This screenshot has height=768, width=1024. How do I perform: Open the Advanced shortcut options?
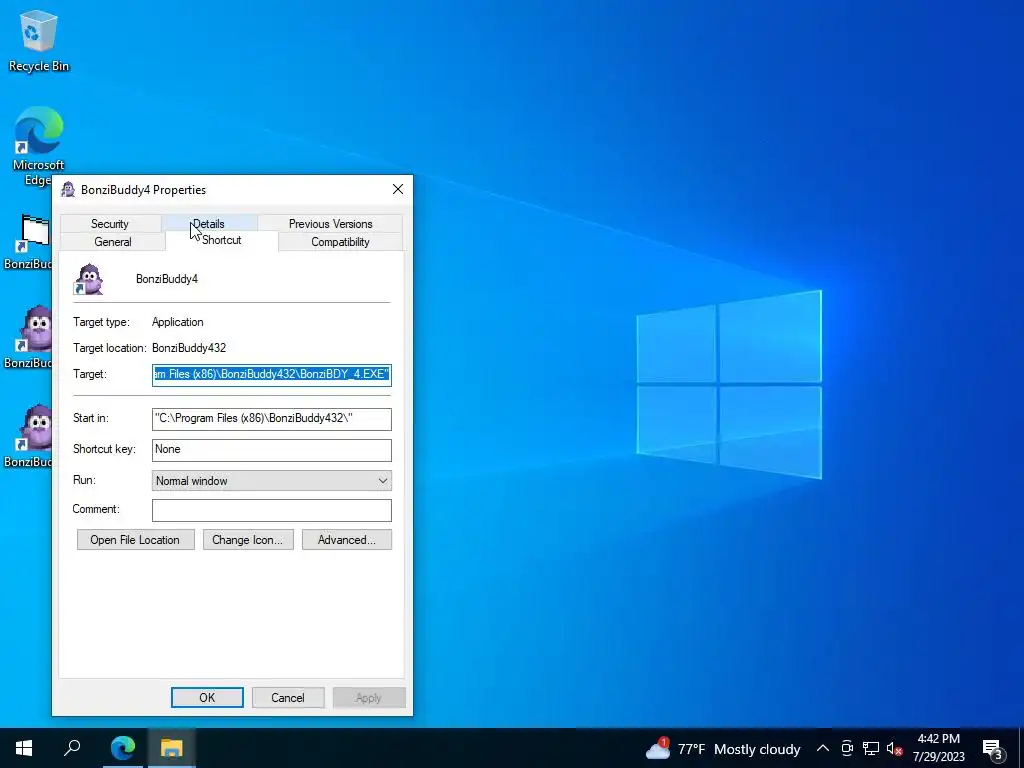click(x=347, y=540)
